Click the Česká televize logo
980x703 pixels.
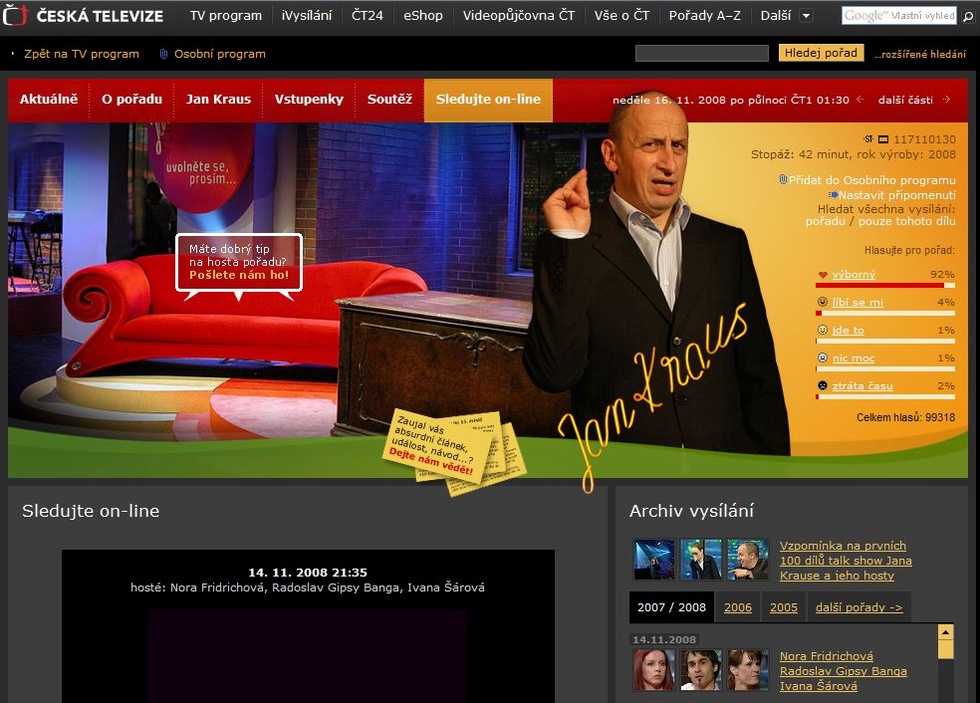(84, 15)
